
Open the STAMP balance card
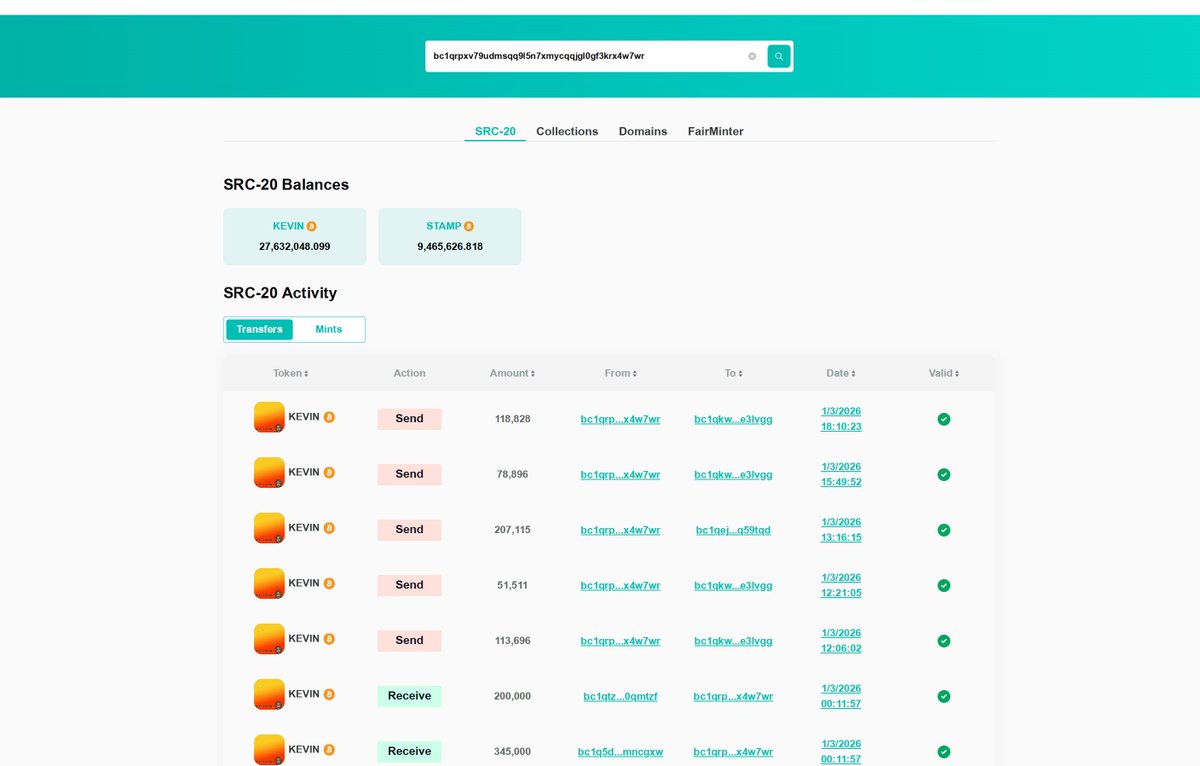click(450, 236)
